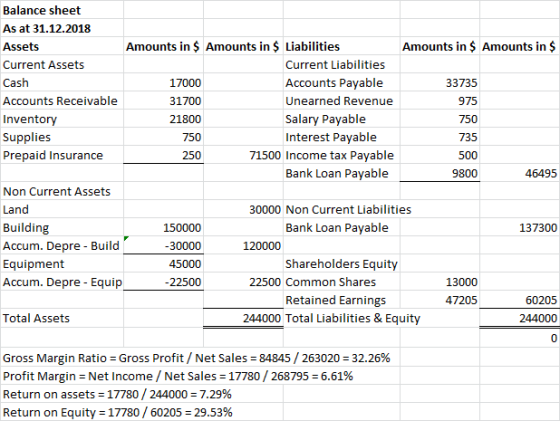The height and width of the screenshot is (421, 560).
Task: Select the 'Current Liabilities' cell
Action: tap(341, 64)
